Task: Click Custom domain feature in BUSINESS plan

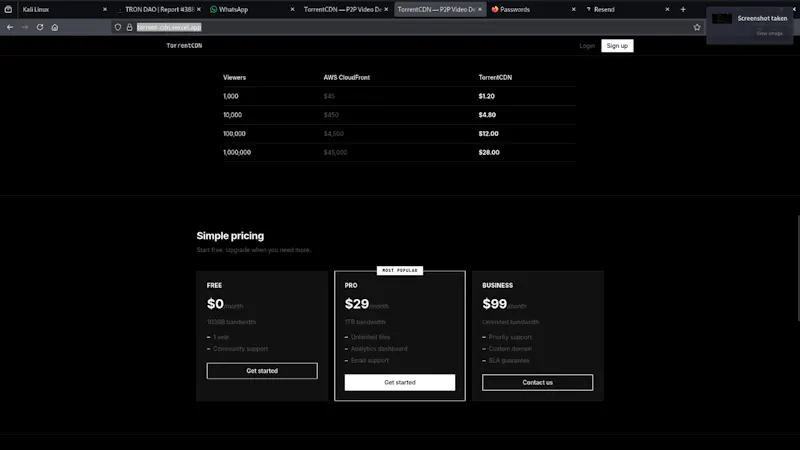Action: pyautogui.click(x=510, y=349)
